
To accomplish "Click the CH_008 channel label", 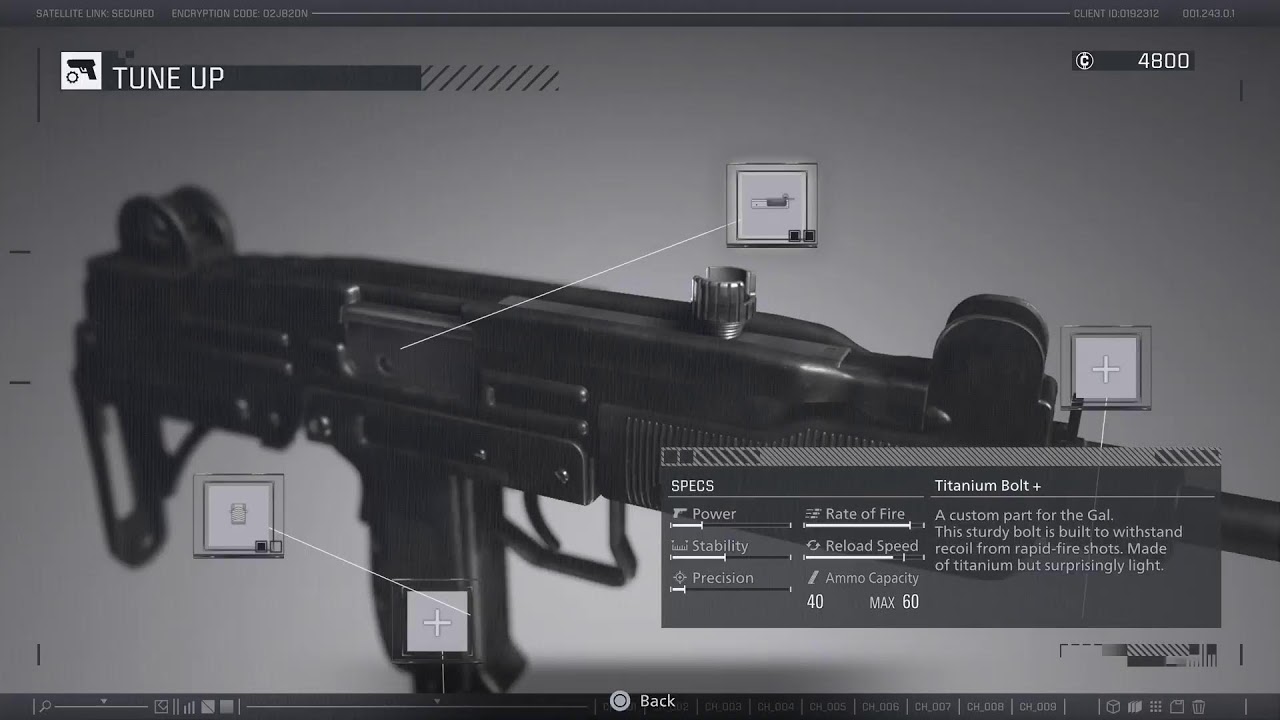I will click(x=985, y=707).
